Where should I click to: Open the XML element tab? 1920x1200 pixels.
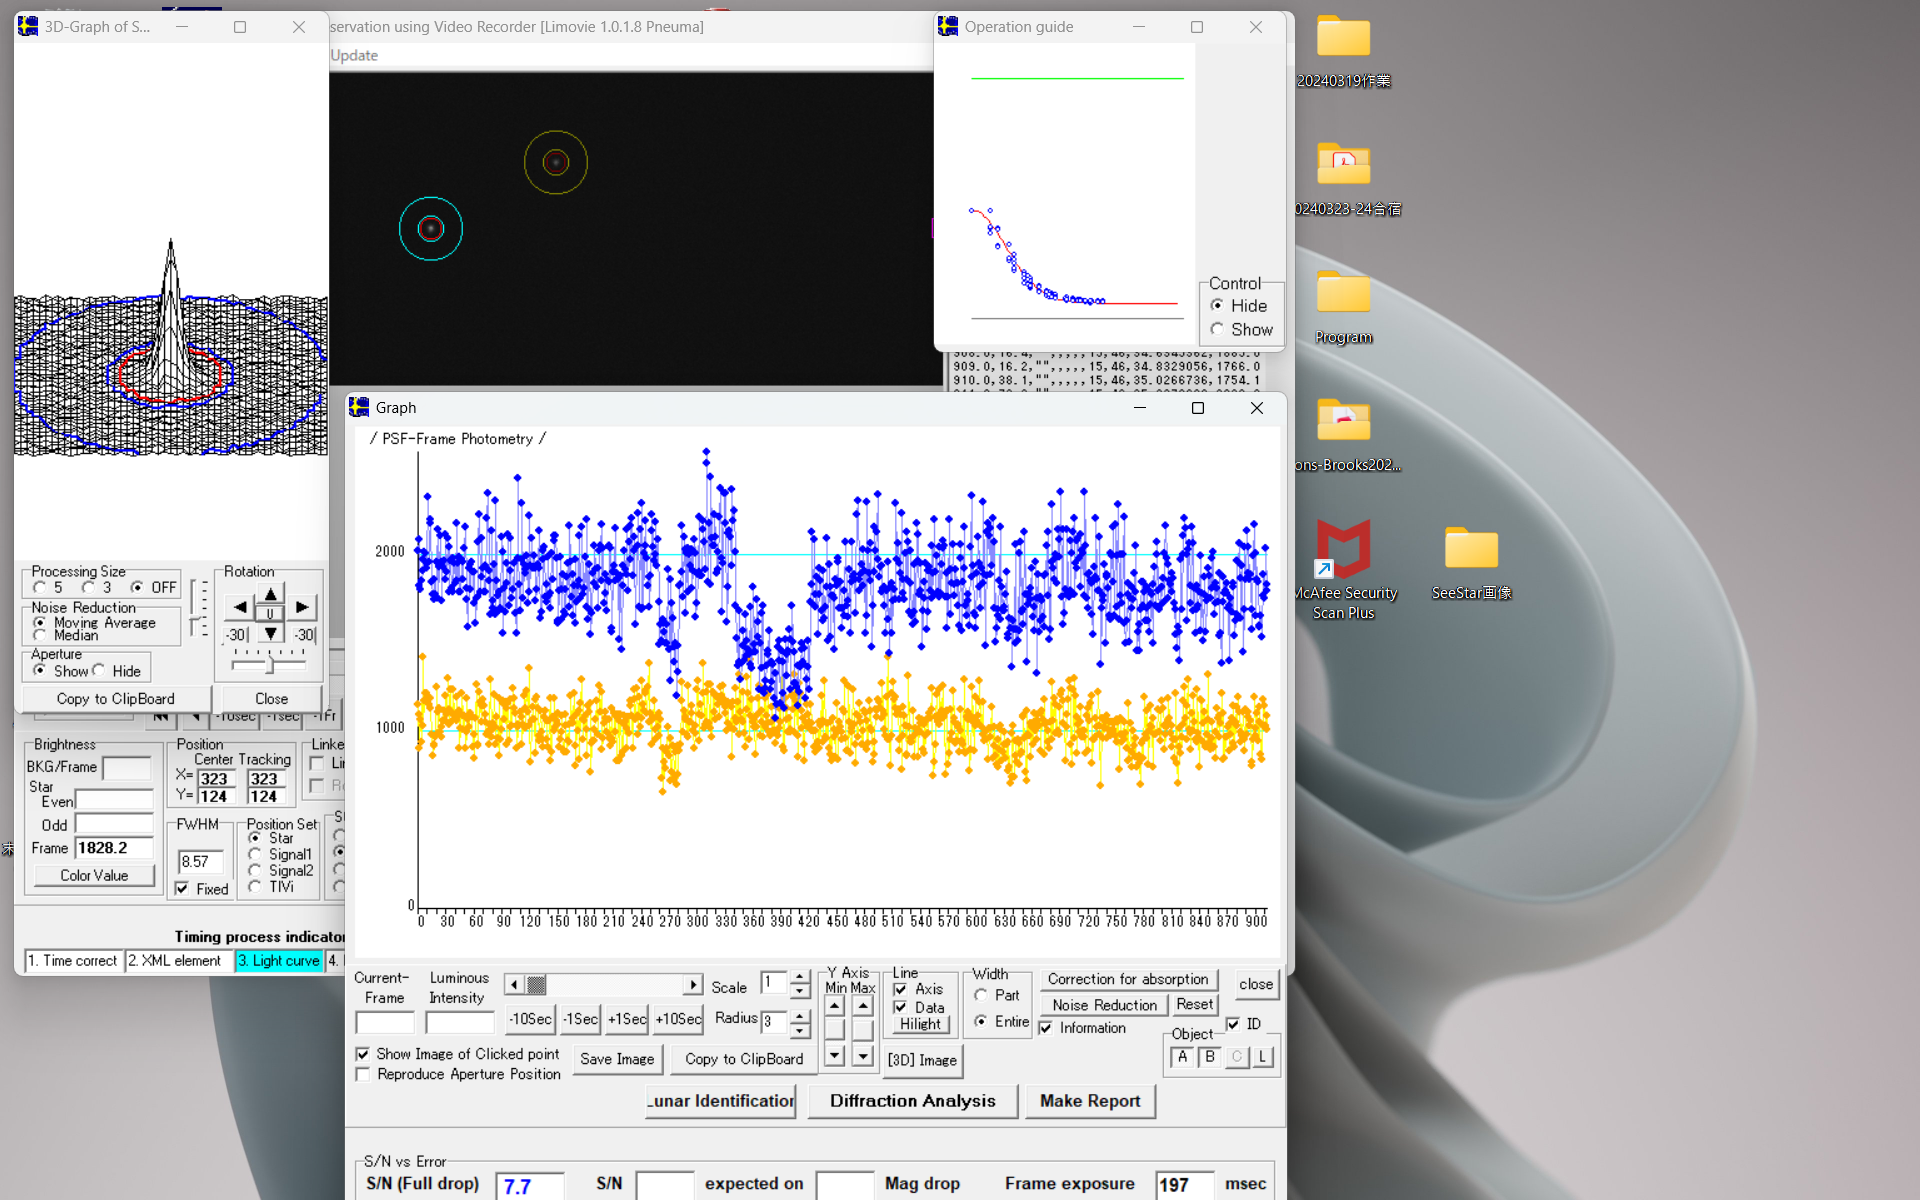pos(177,961)
